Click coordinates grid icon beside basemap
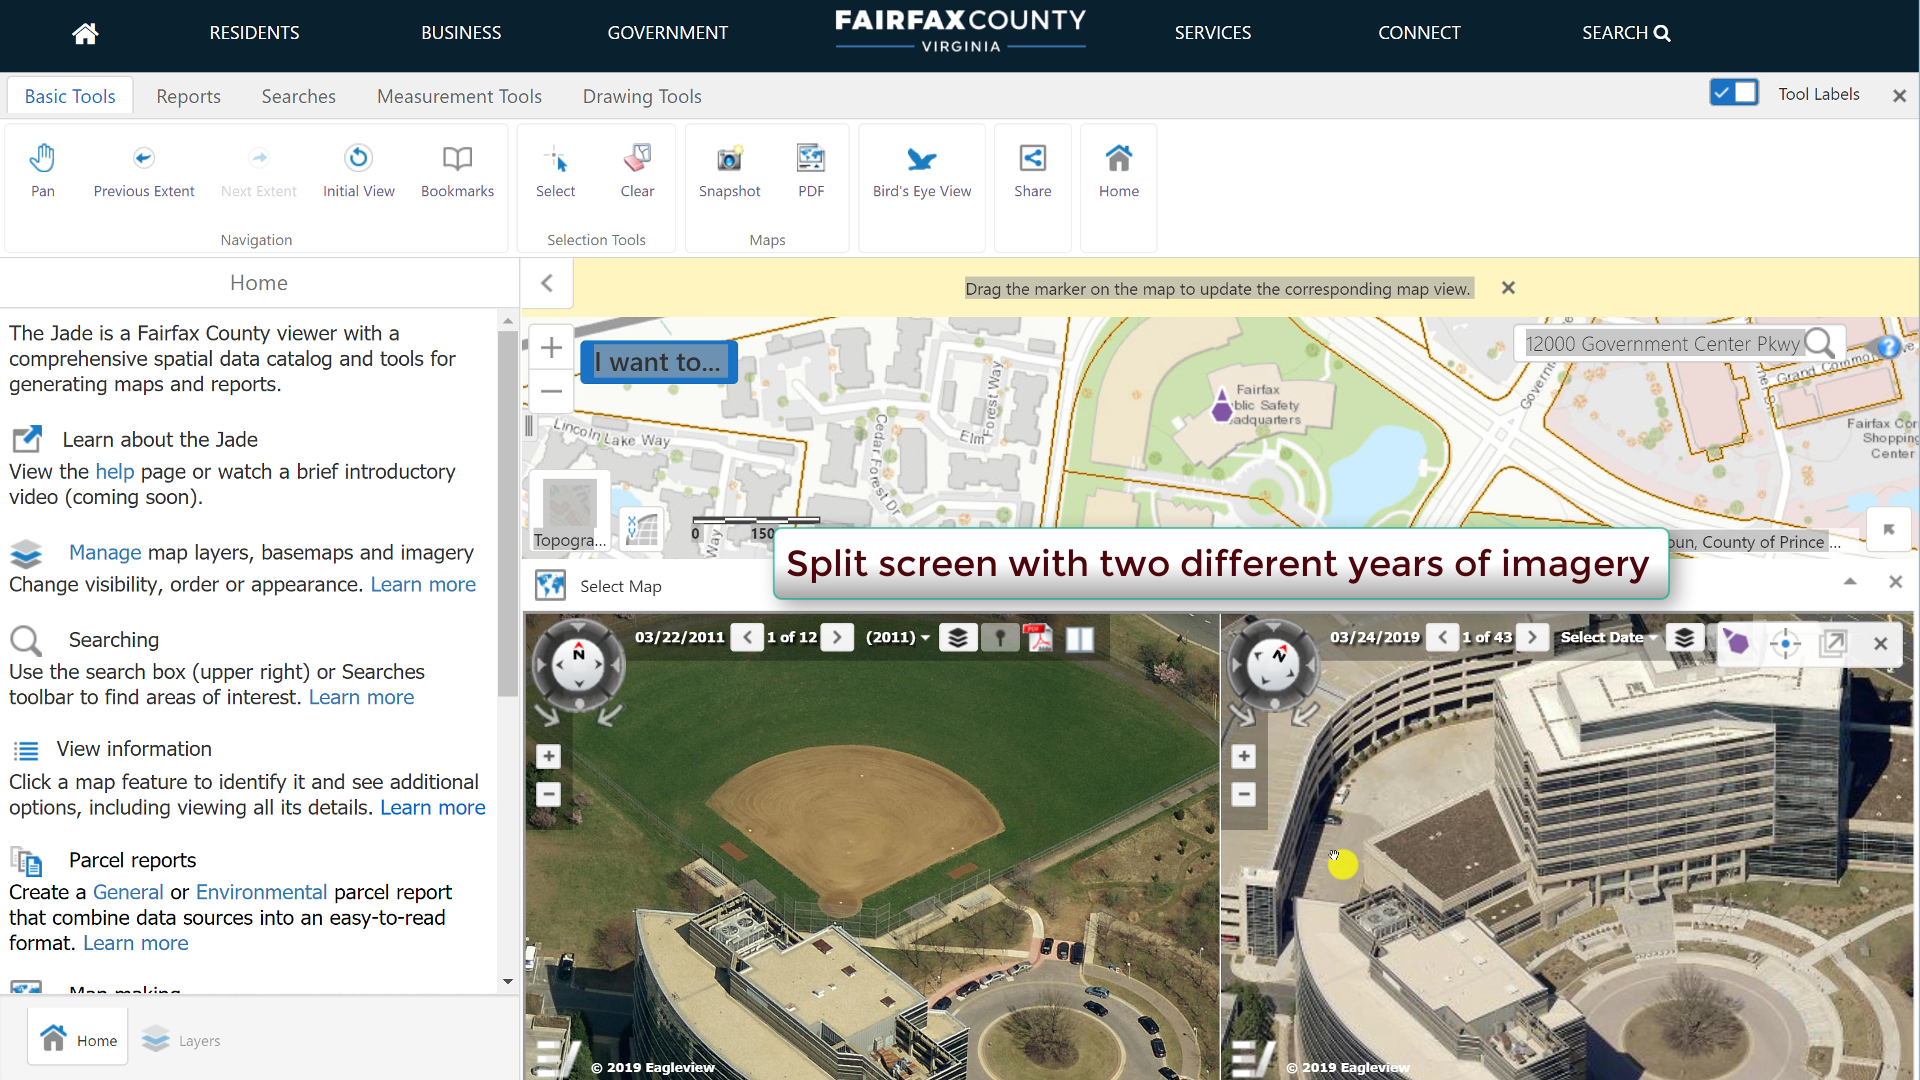Viewport: 1920px width, 1080px height. (641, 529)
